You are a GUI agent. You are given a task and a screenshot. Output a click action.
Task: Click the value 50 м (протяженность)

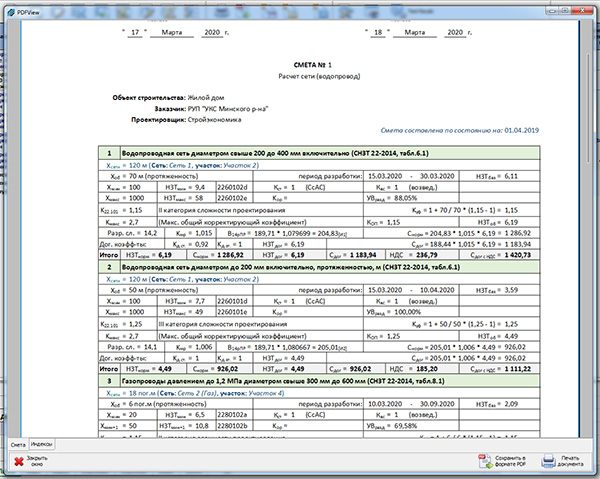163,290
